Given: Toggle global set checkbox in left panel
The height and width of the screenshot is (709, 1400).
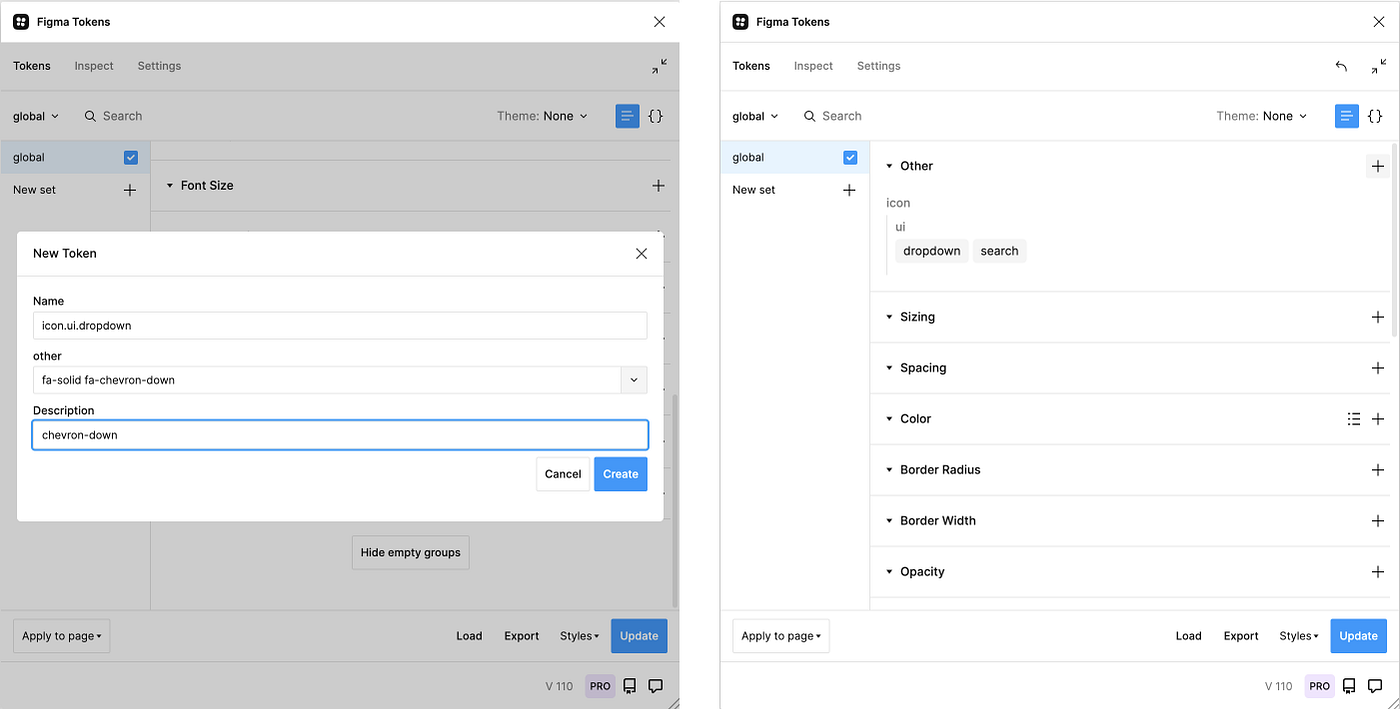Looking at the screenshot, I should 130,157.
